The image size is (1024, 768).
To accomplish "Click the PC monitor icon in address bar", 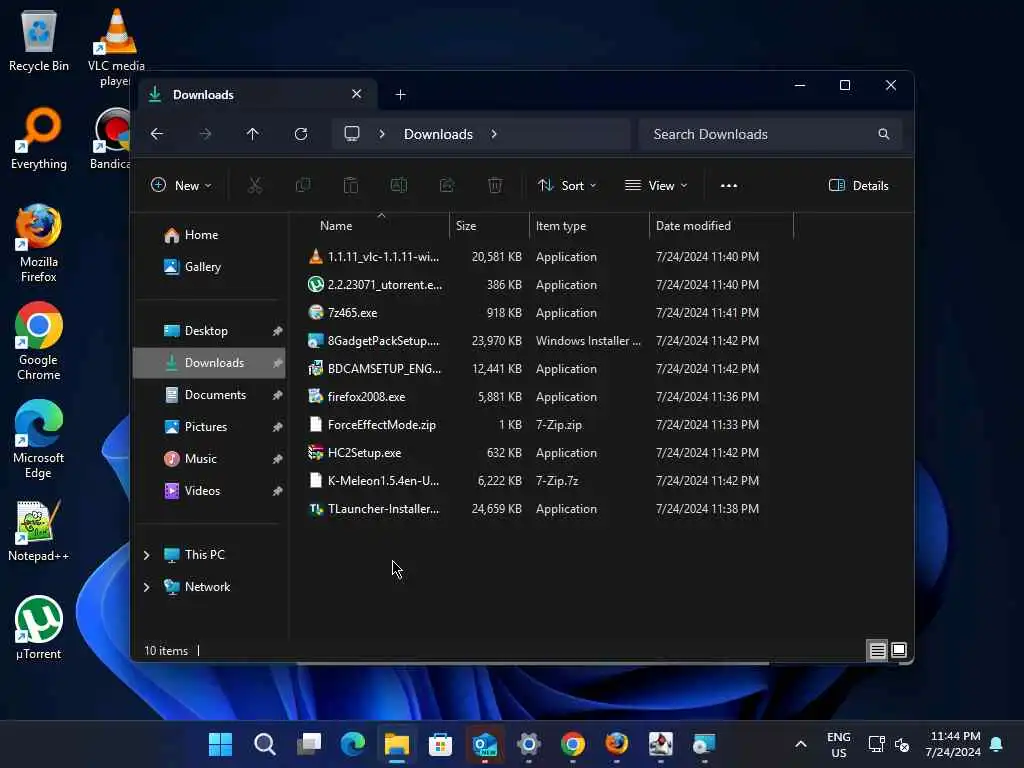I will point(352,134).
